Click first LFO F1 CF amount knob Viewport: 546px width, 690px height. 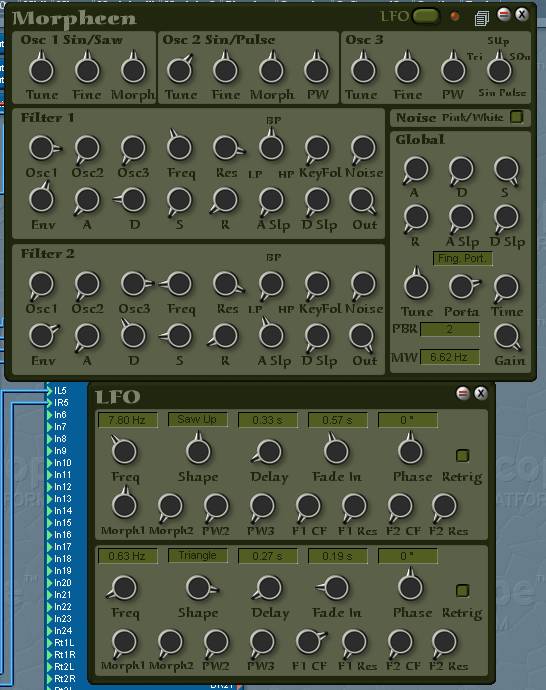(x=308, y=506)
